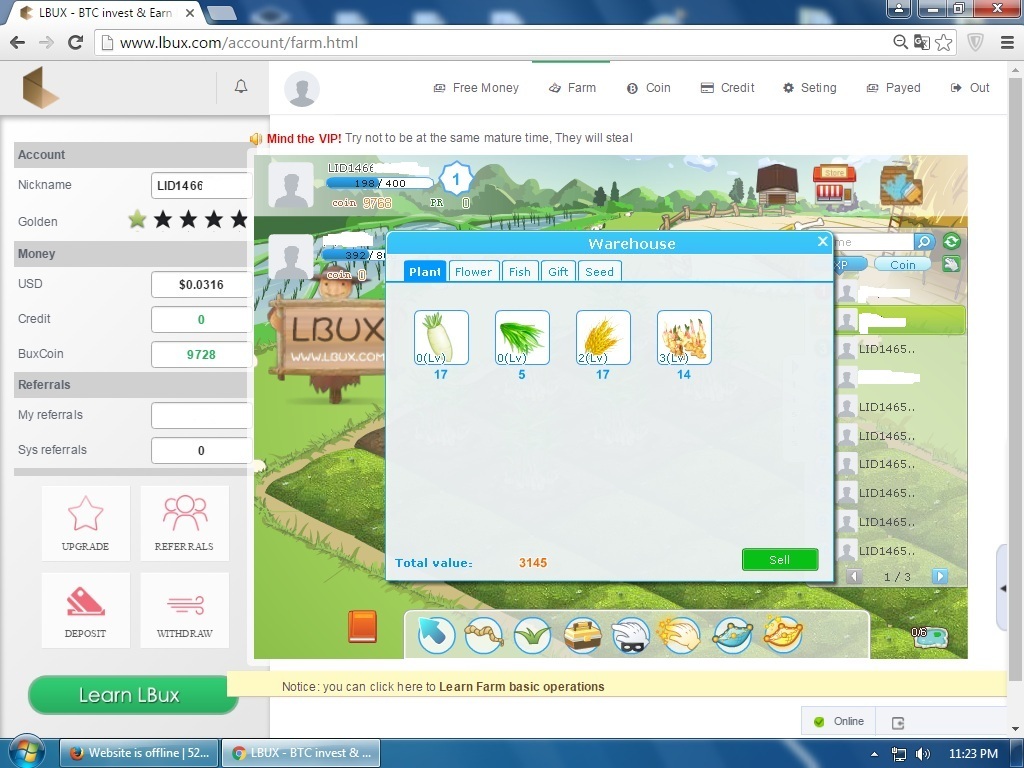Screen dimensions: 1024x768
Task: Switch to the Seed tab
Action: click(x=600, y=272)
